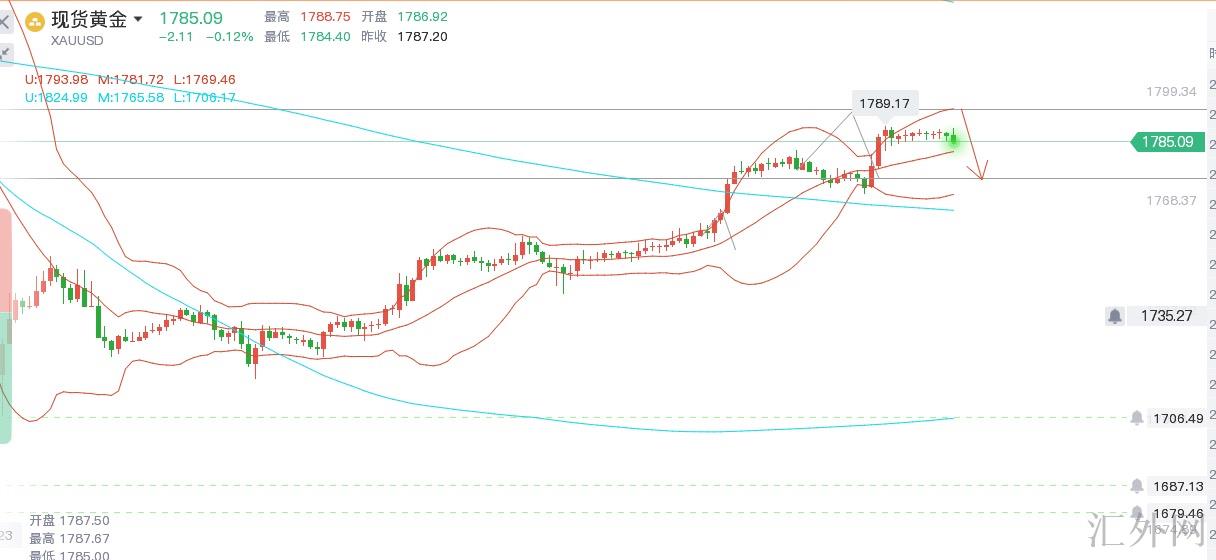1216x560 pixels.
Task: Click the glowing green latest candle marker
Action: (x=953, y=139)
